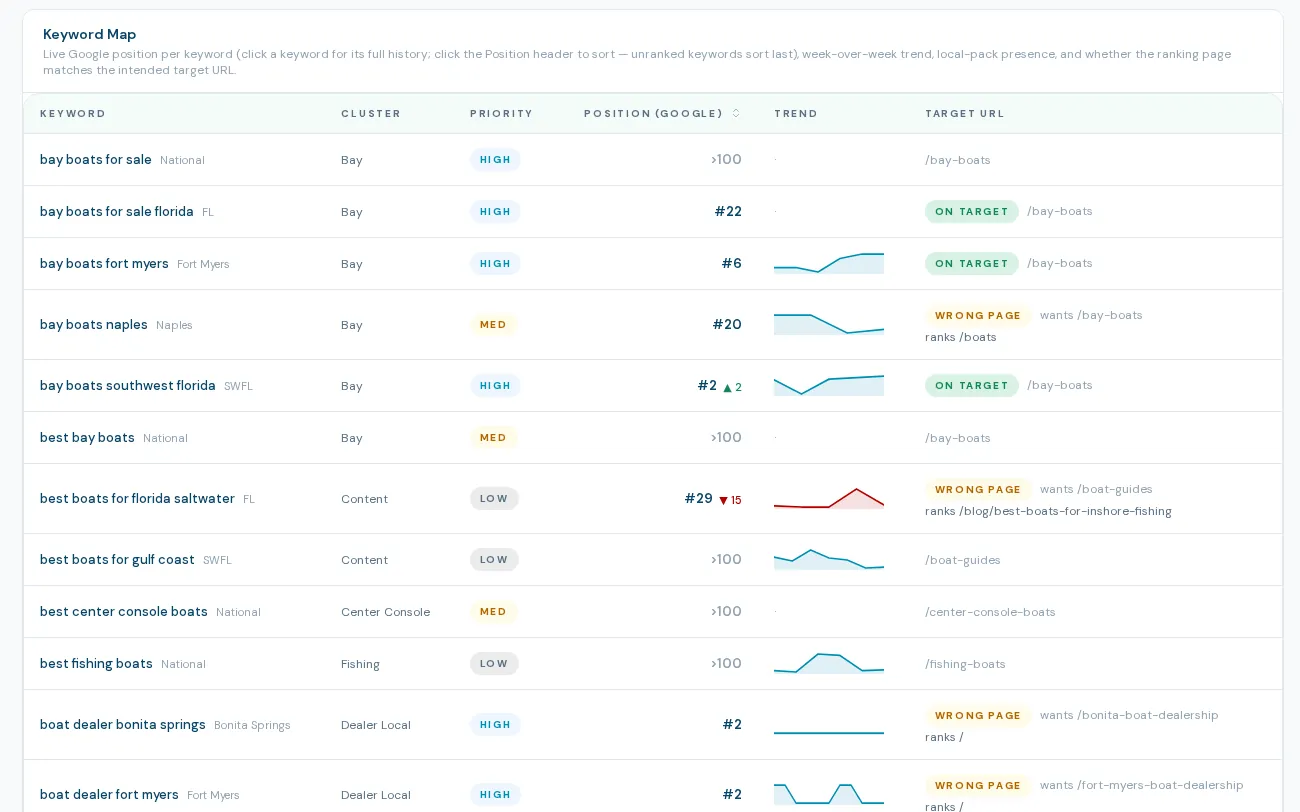Click WRONG PAGE badge for 'bay boats naples'
The height and width of the screenshot is (812, 1300).
(x=978, y=316)
